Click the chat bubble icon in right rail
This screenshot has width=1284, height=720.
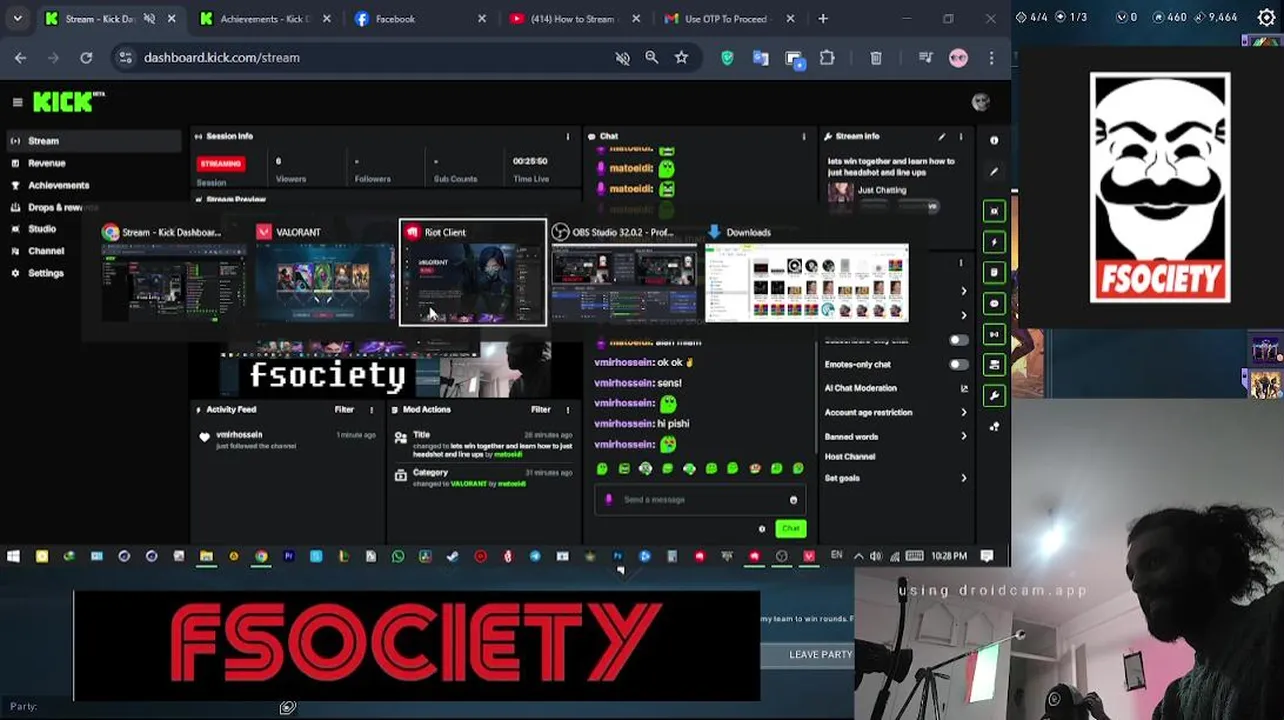click(x=994, y=304)
